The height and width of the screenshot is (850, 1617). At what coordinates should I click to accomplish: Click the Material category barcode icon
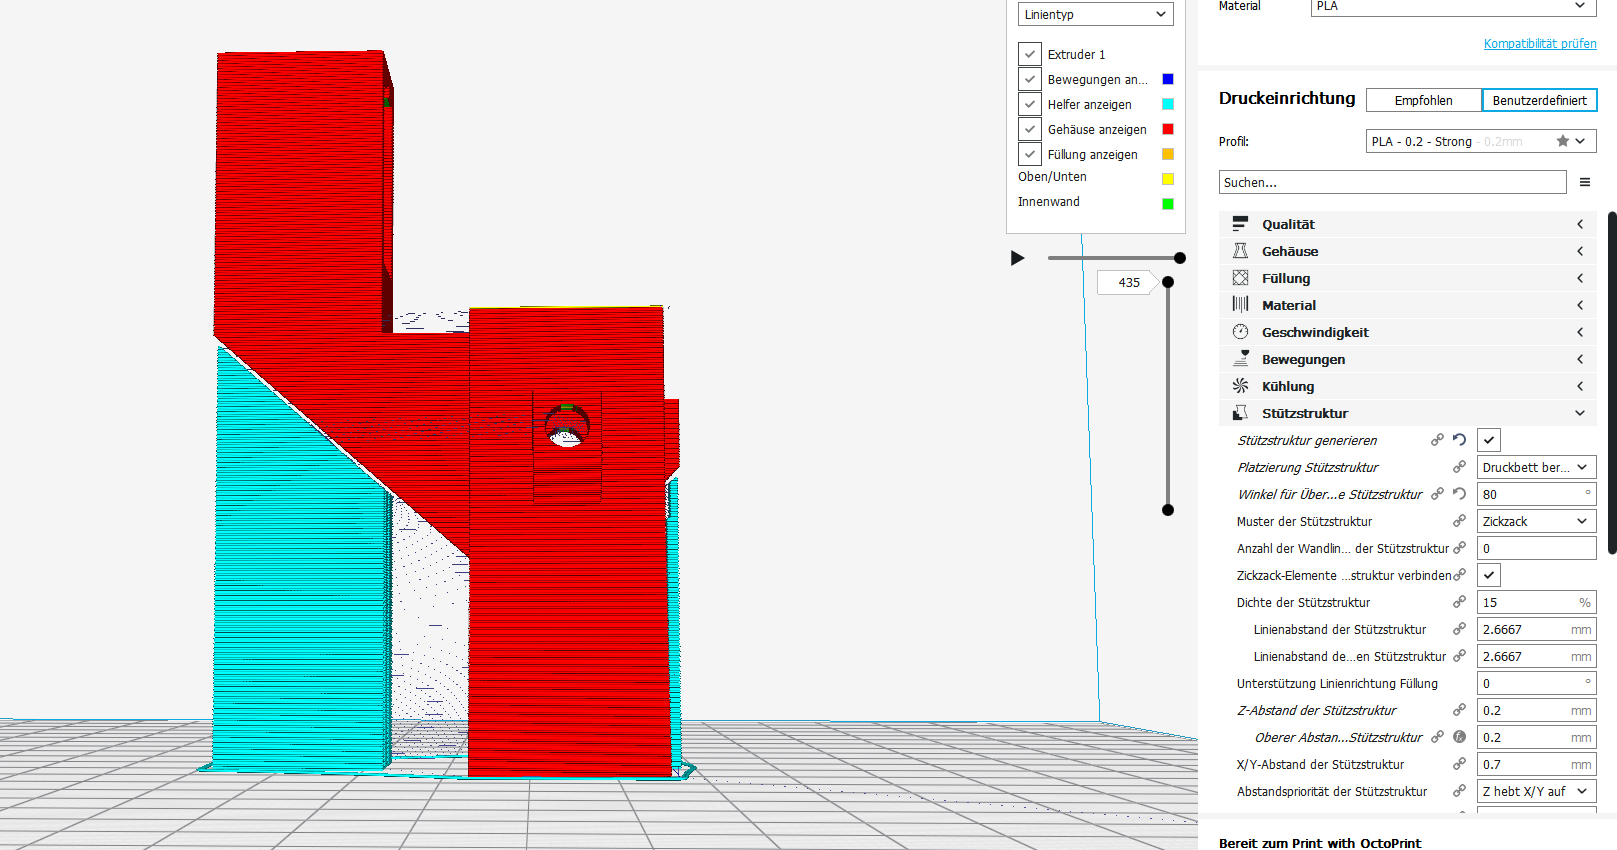(x=1240, y=305)
